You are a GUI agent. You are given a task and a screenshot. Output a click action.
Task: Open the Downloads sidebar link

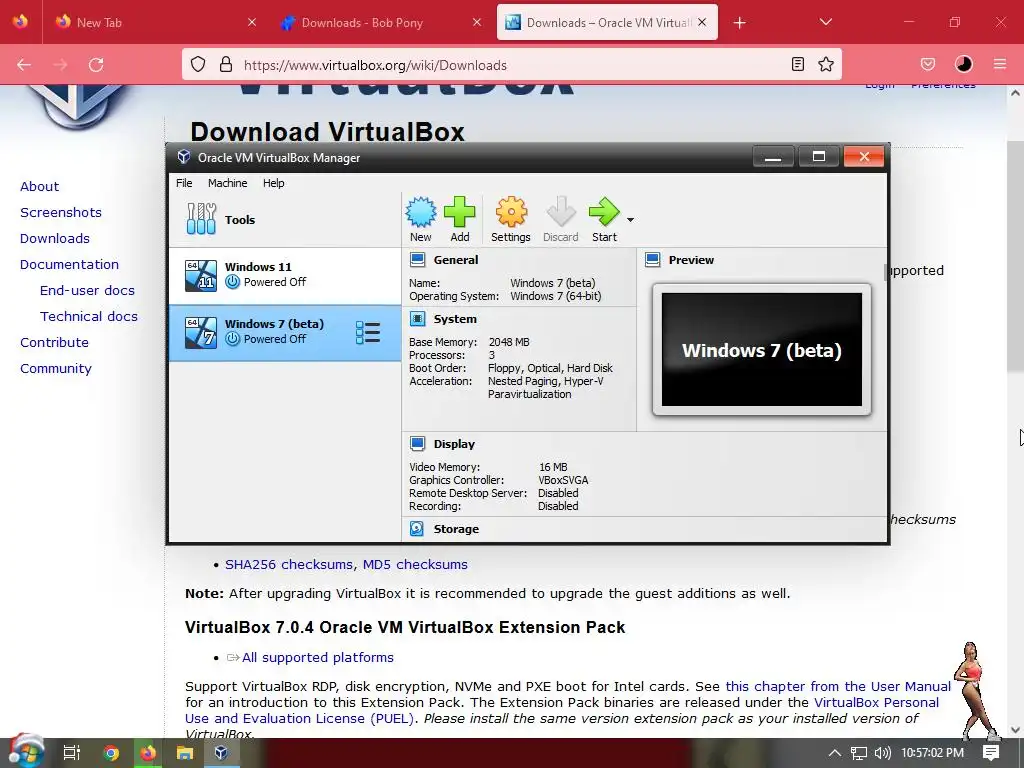point(55,238)
